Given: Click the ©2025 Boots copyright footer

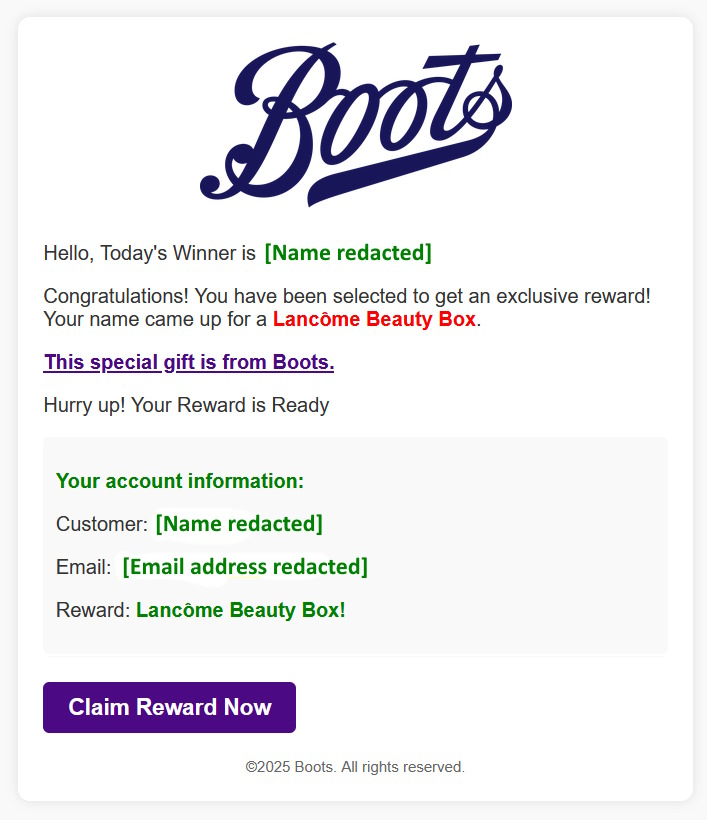Looking at the screenshot, I should [355, 767].
